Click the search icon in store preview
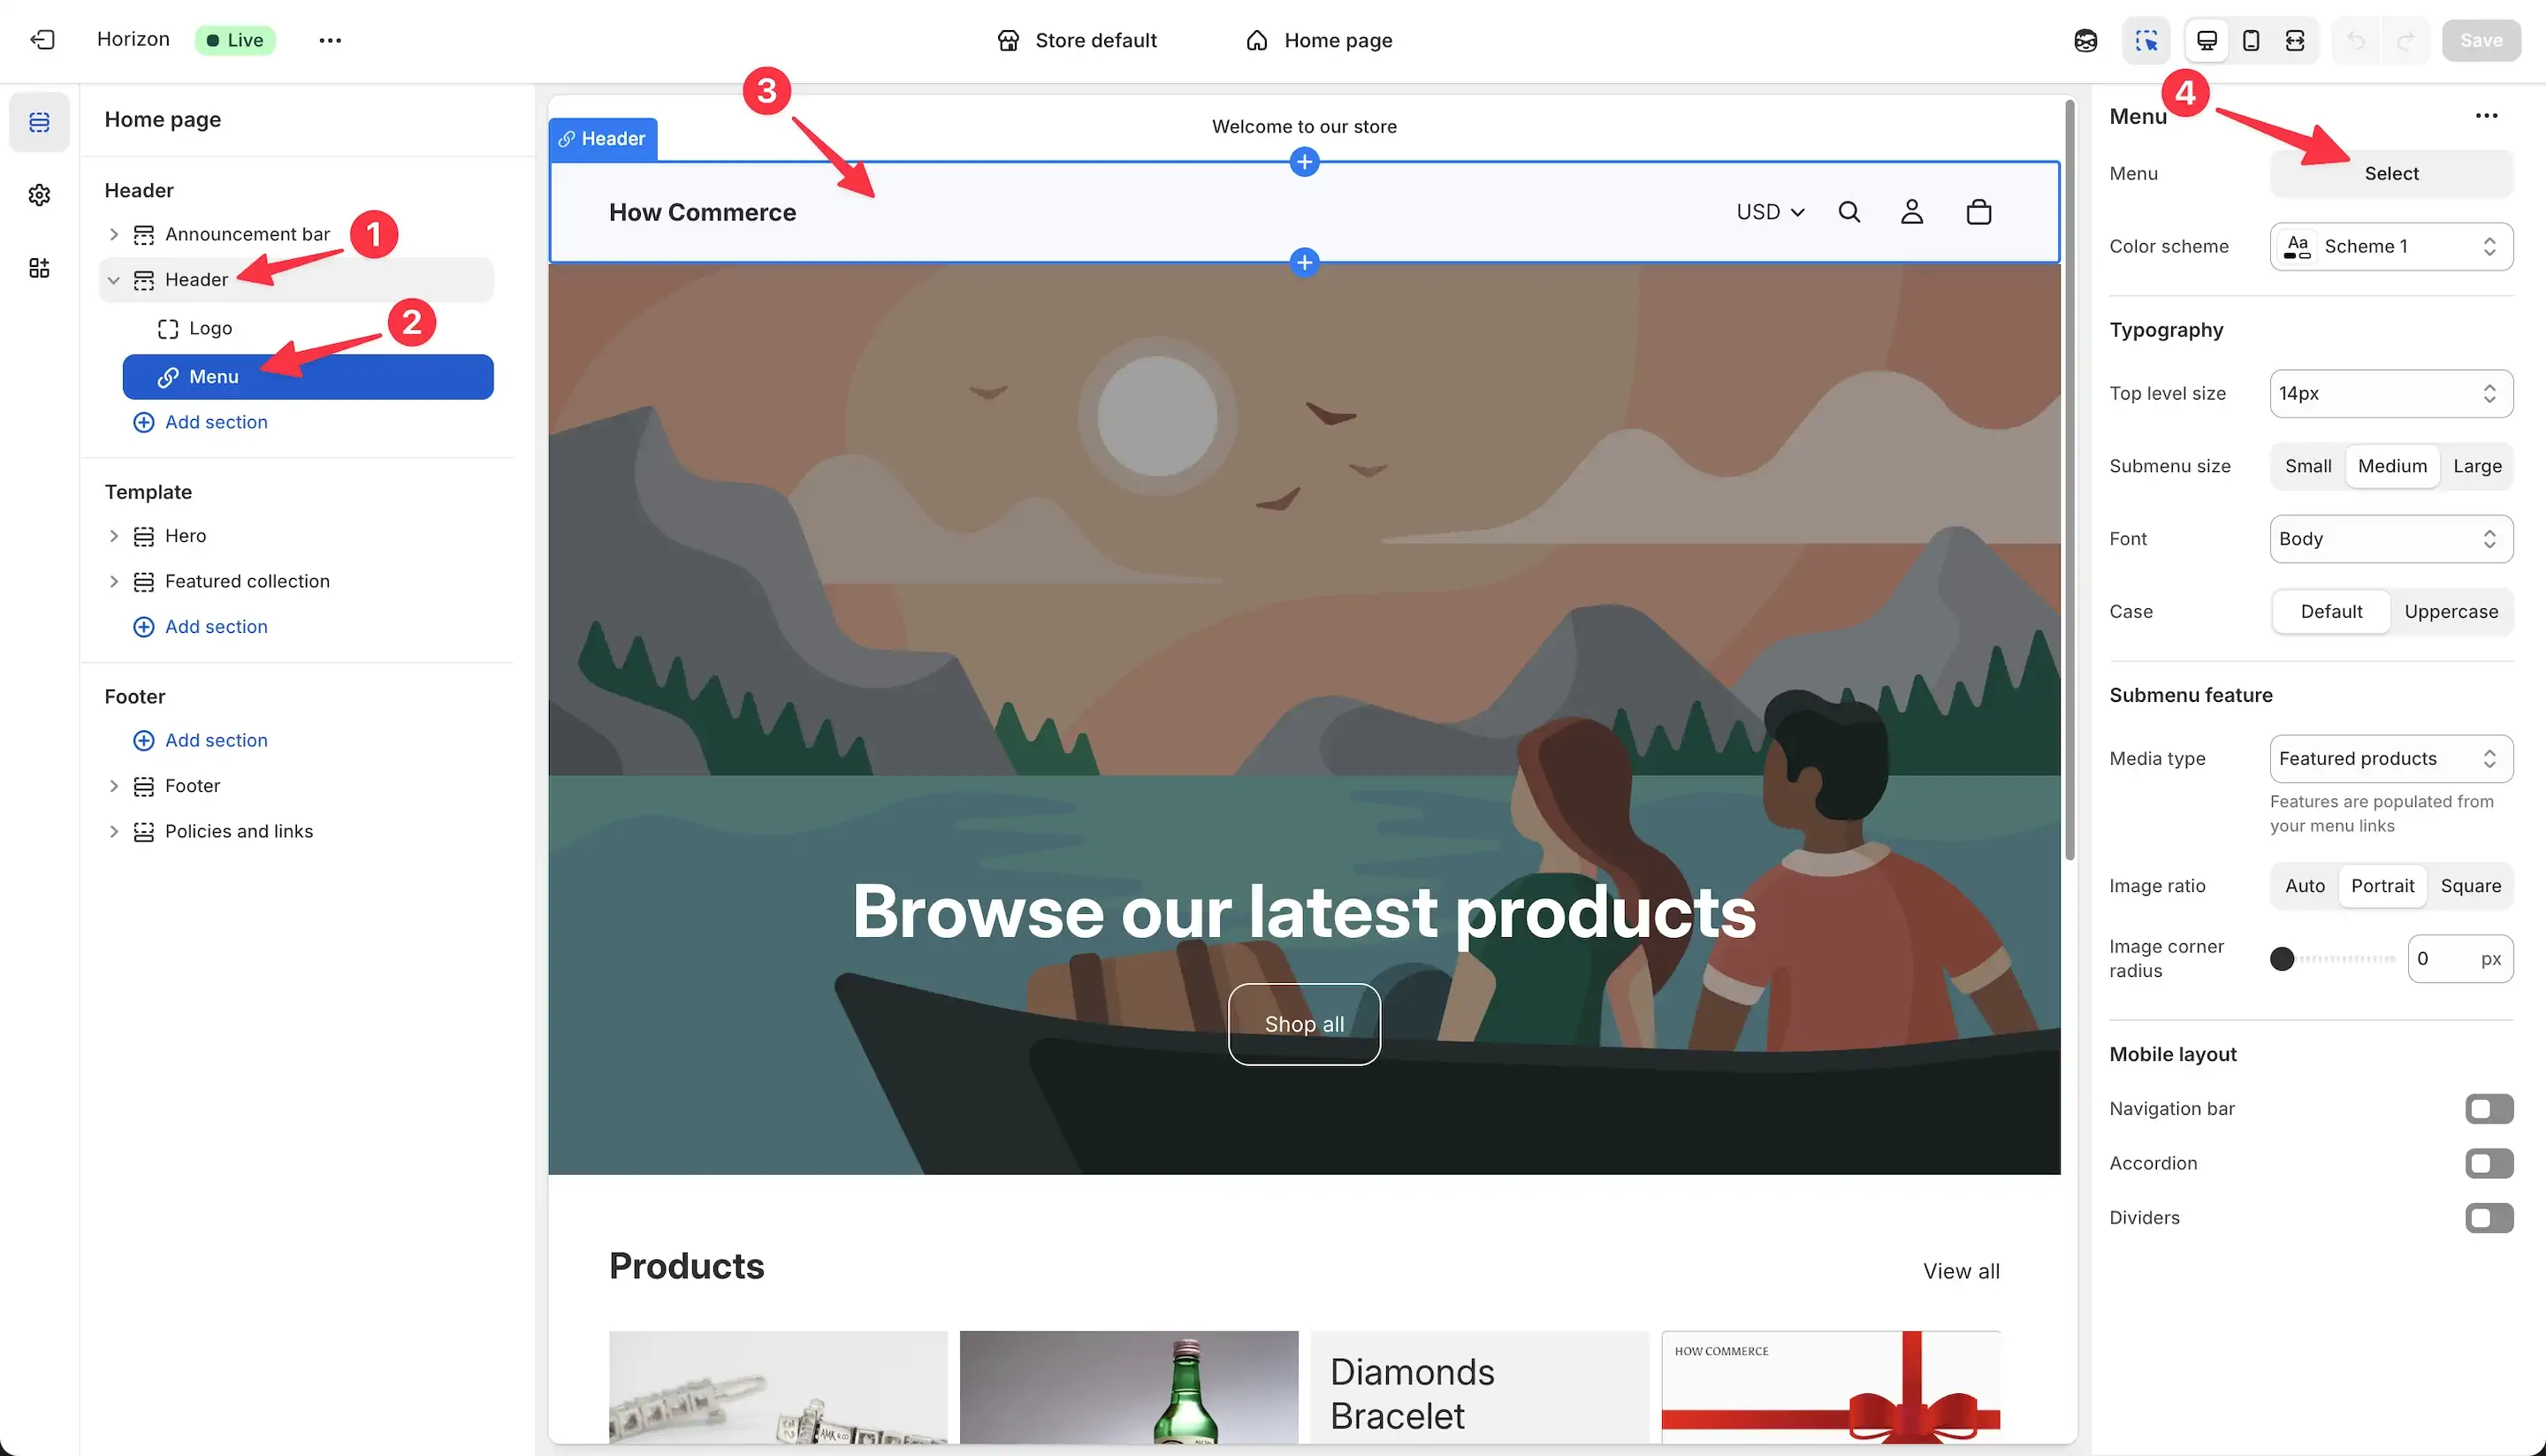 point(1849,212)
